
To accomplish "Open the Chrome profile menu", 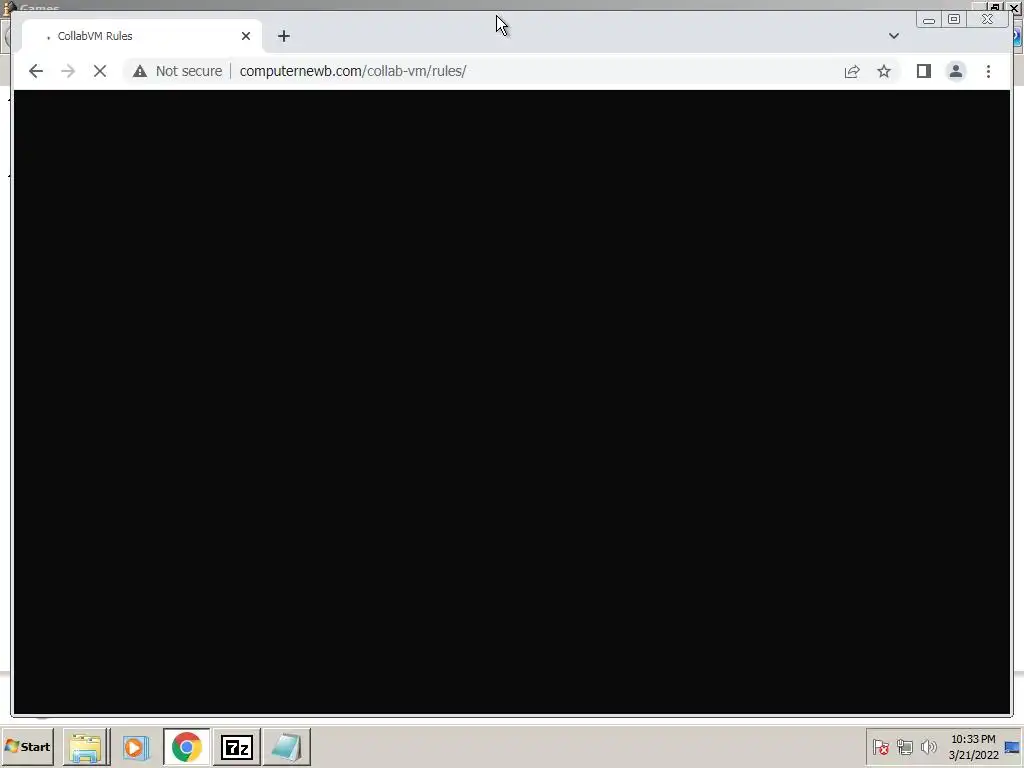I will click(x=955, y=71).
